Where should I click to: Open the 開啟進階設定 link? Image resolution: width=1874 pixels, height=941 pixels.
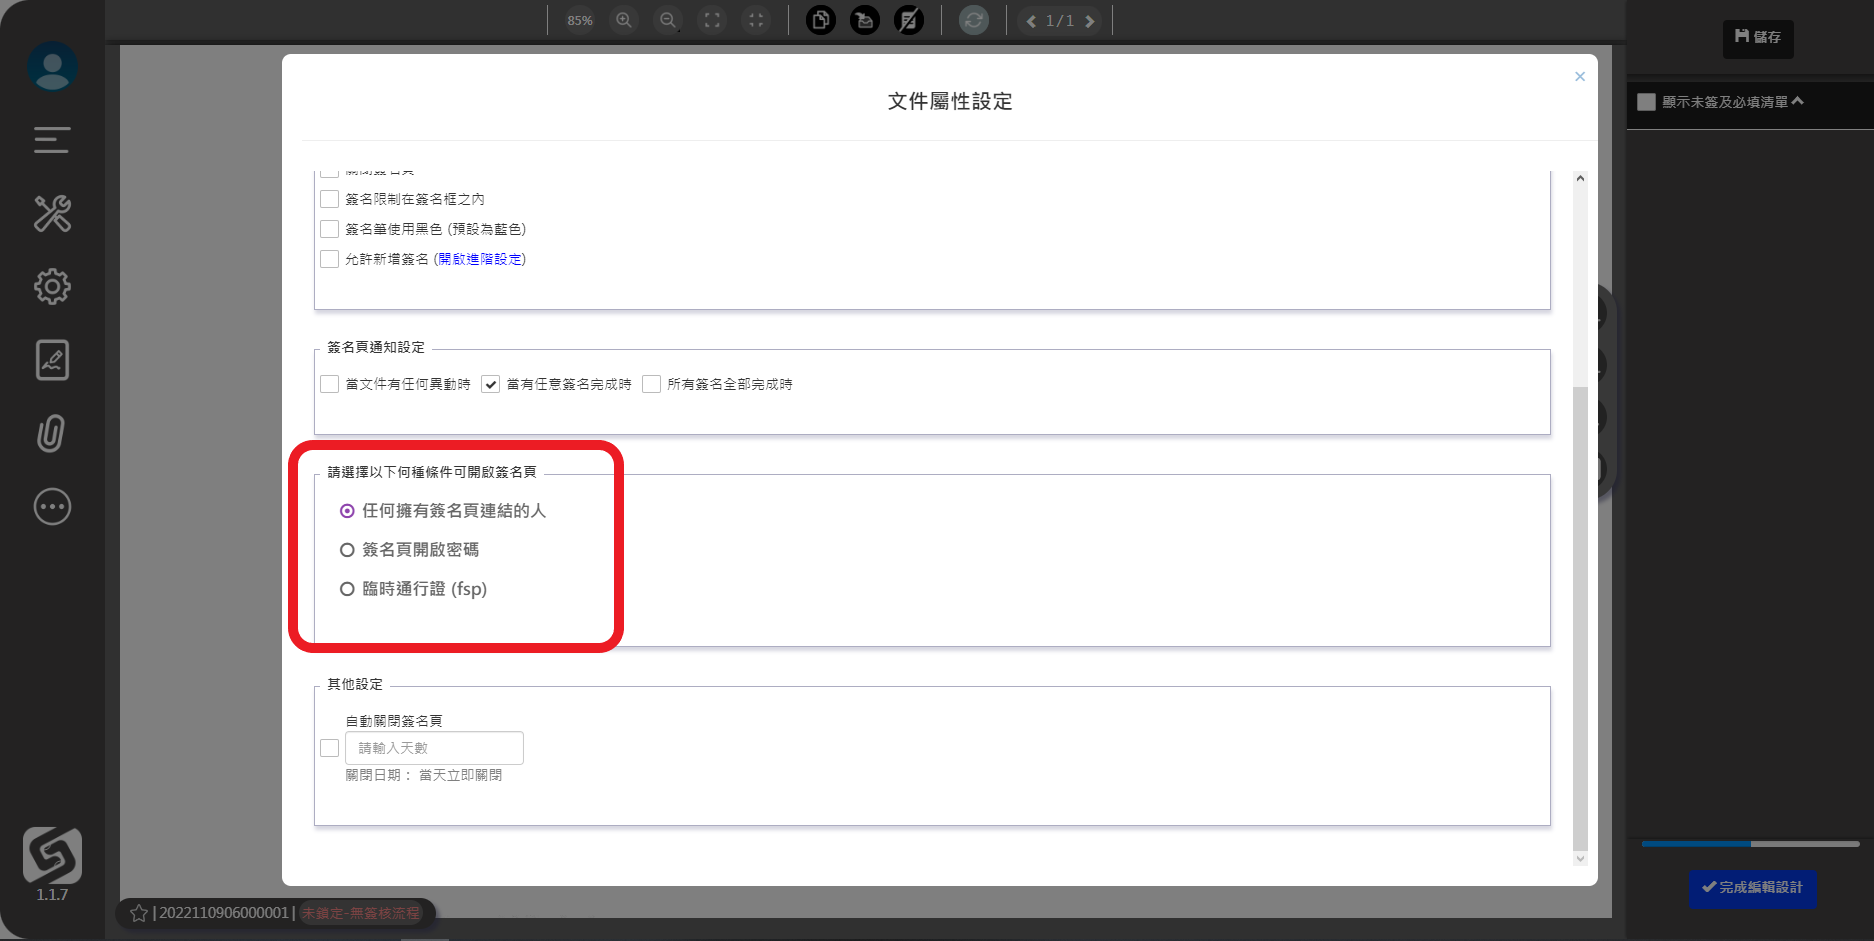point(480,259)
